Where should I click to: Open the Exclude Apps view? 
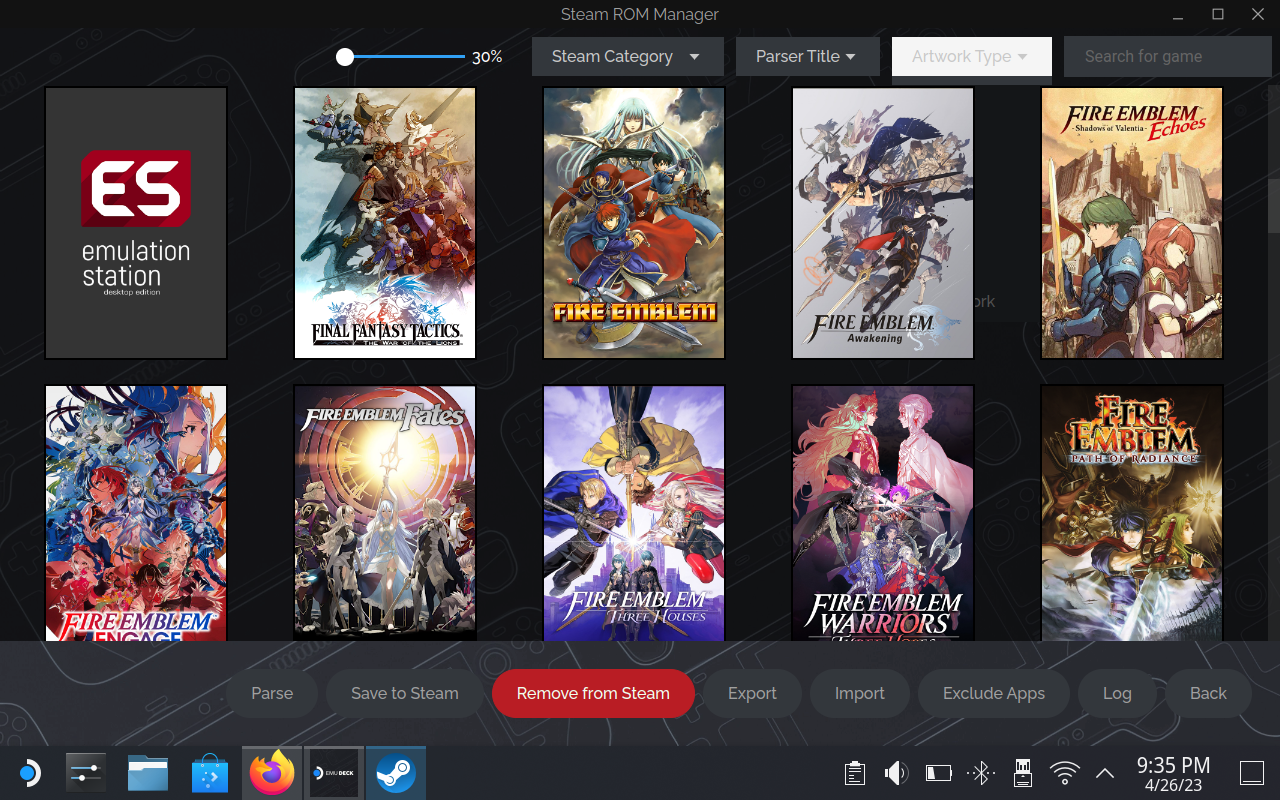(993, 693)
